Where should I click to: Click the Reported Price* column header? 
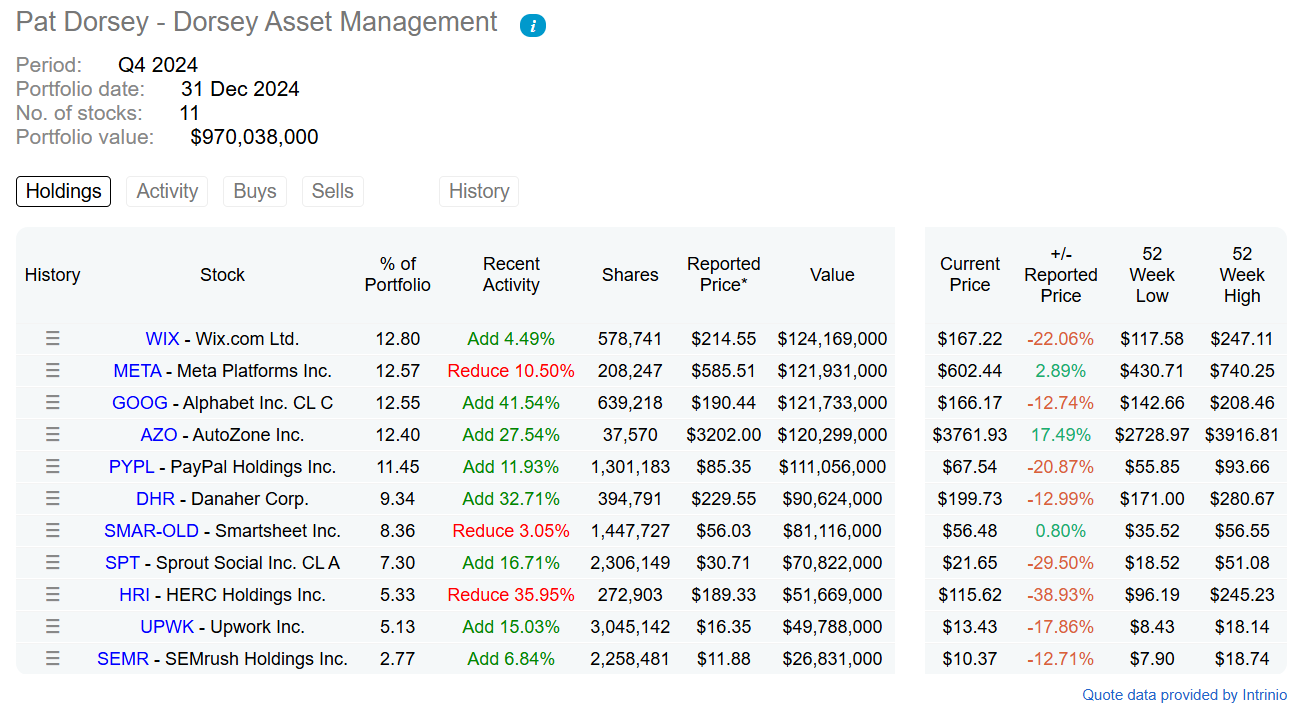pos(724,275)
